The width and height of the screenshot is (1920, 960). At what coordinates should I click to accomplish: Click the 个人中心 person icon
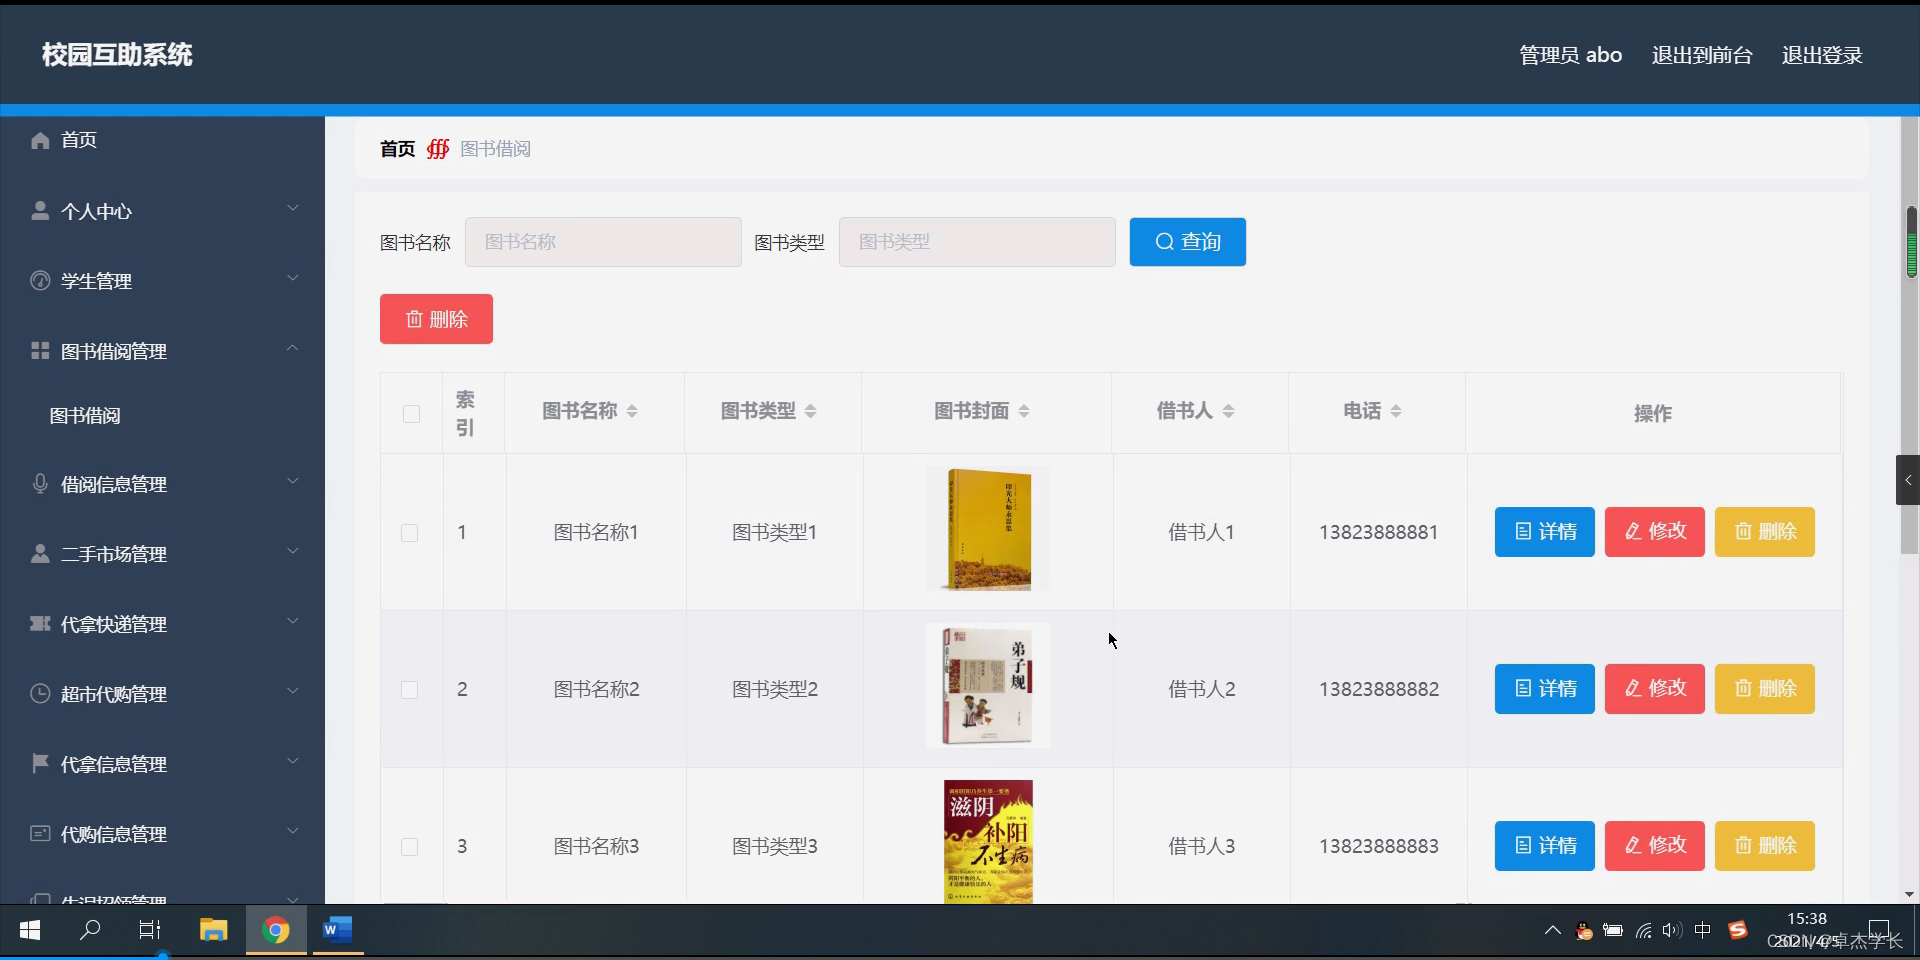coord(39,210)
